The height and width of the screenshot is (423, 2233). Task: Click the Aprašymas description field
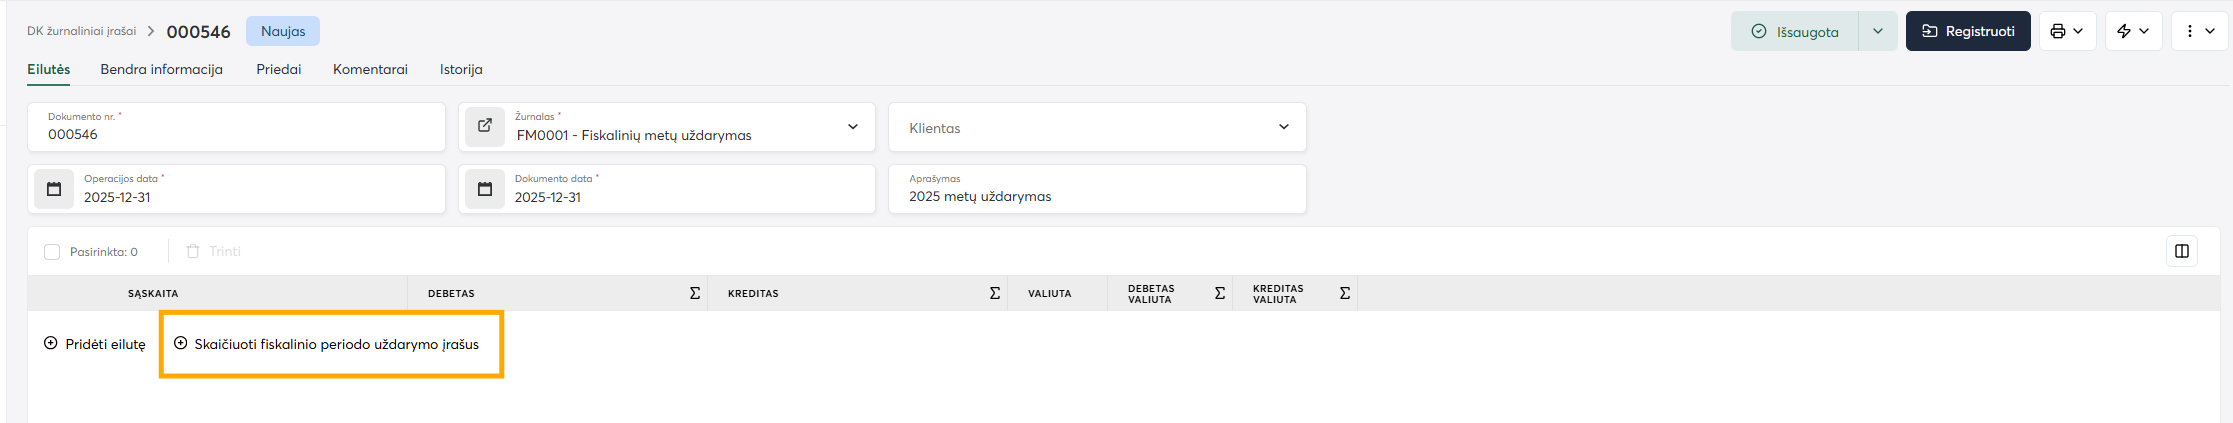(x=1097, y=196)
